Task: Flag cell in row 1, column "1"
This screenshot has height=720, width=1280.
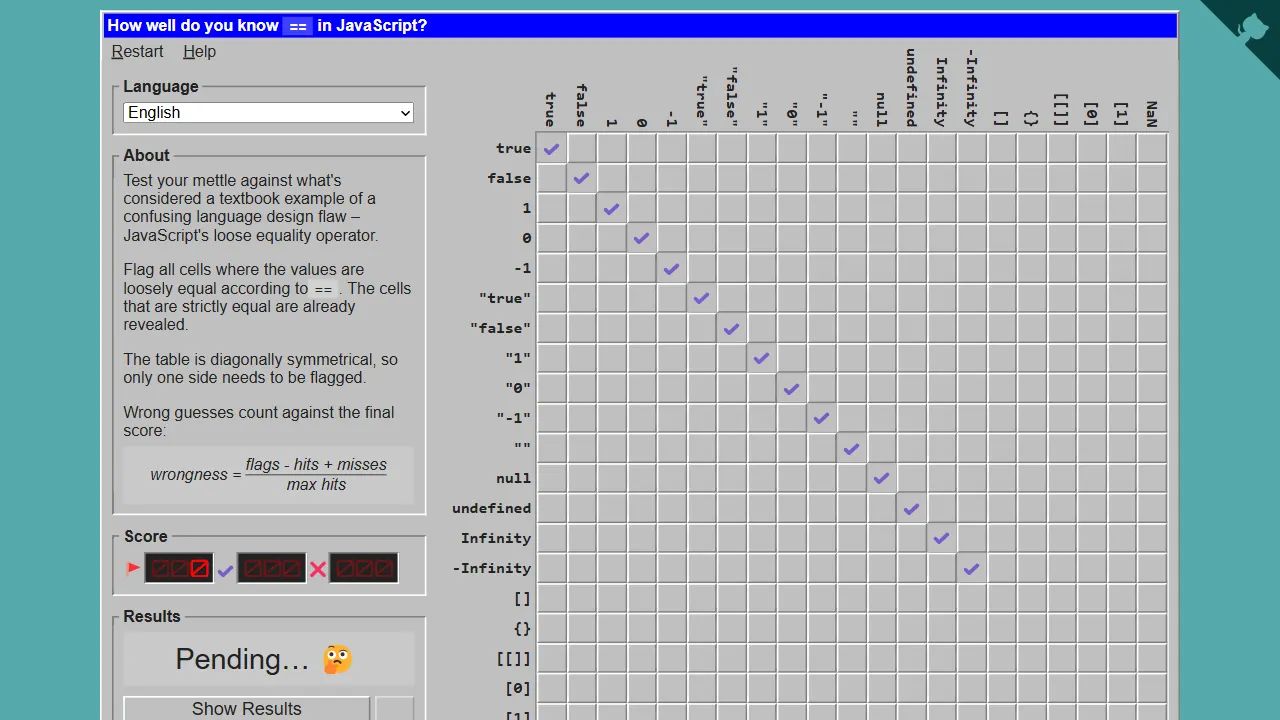Action: point(762,208)
